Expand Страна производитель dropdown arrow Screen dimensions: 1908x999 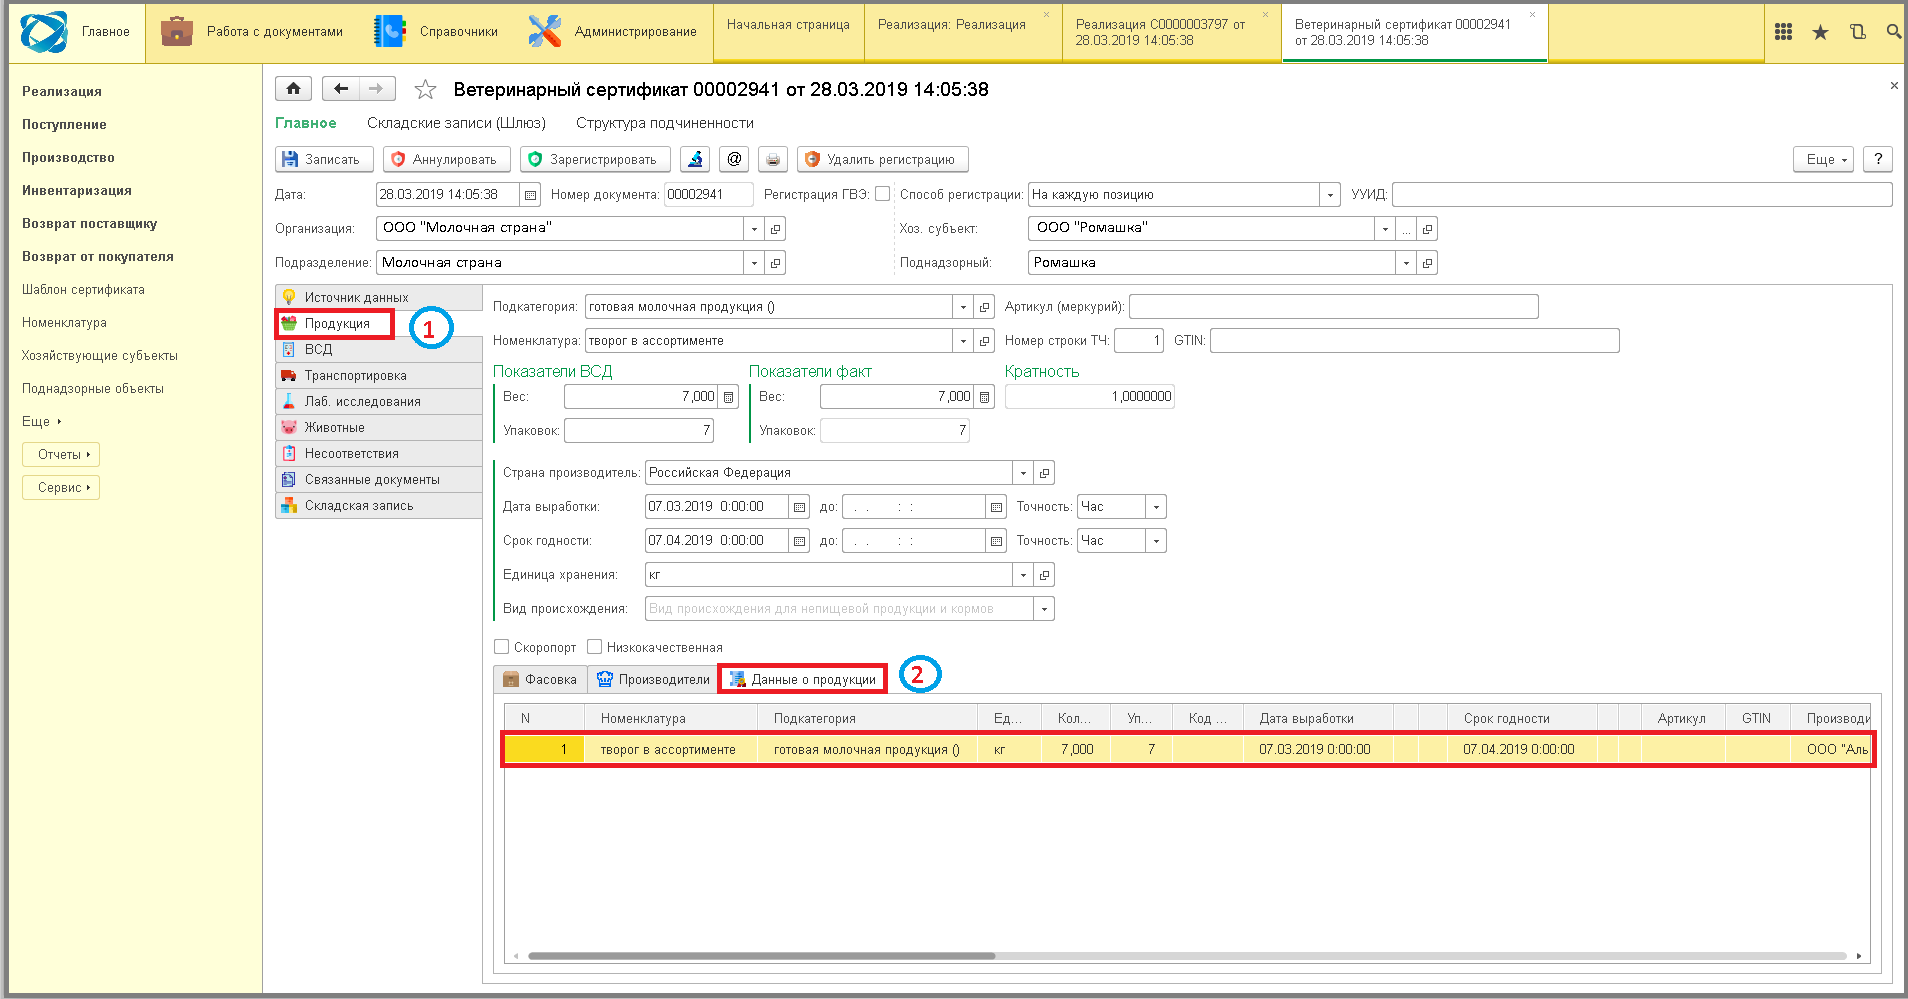tap(1023, 473)
